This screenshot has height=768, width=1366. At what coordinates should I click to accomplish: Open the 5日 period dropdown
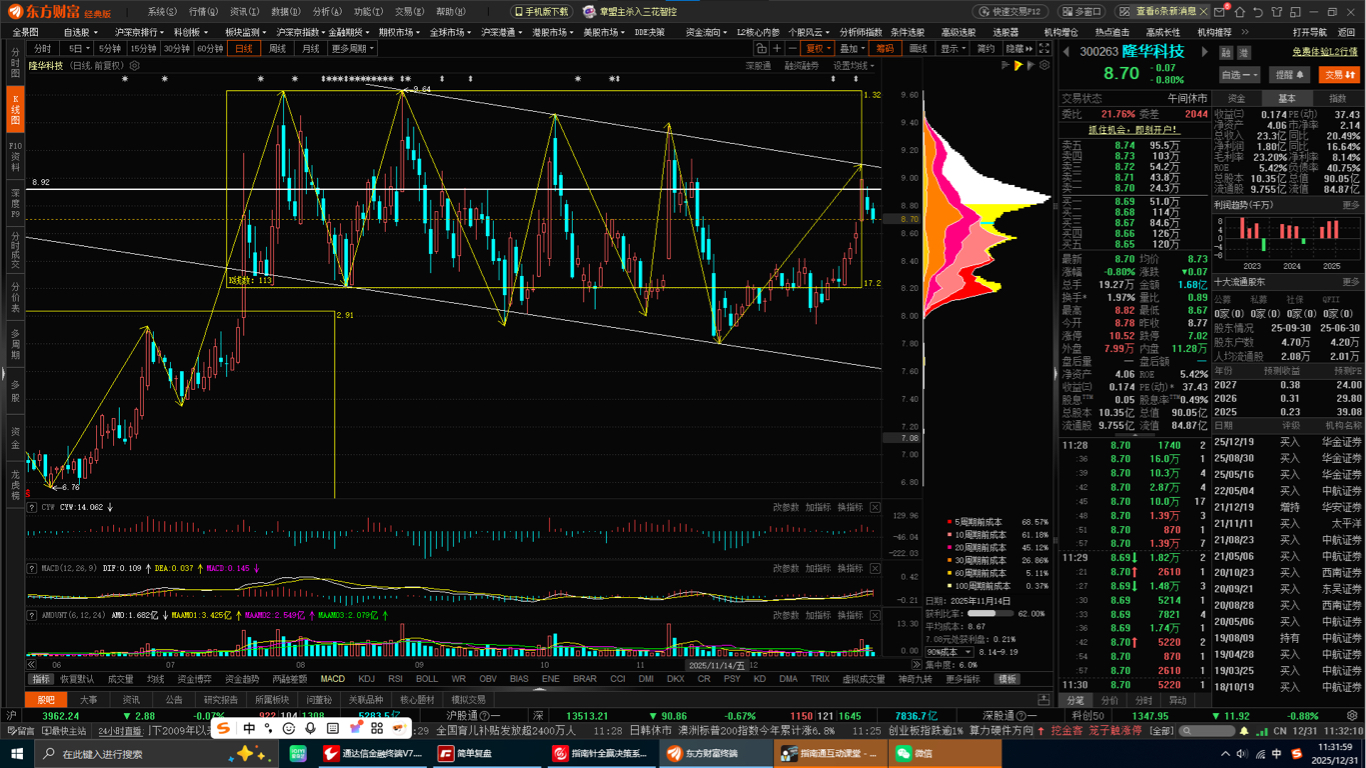coord(77,48)
